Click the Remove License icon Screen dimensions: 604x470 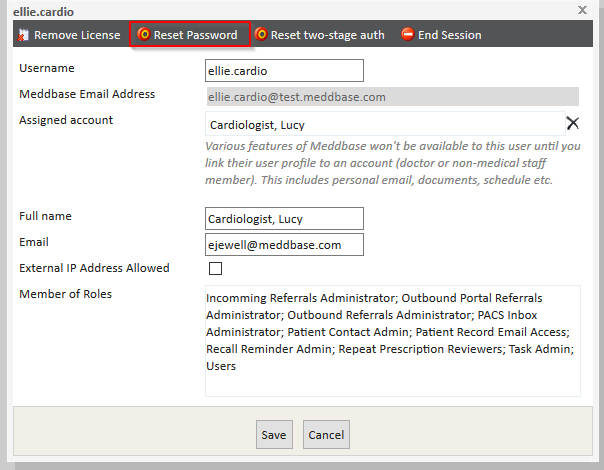point(23,35)
